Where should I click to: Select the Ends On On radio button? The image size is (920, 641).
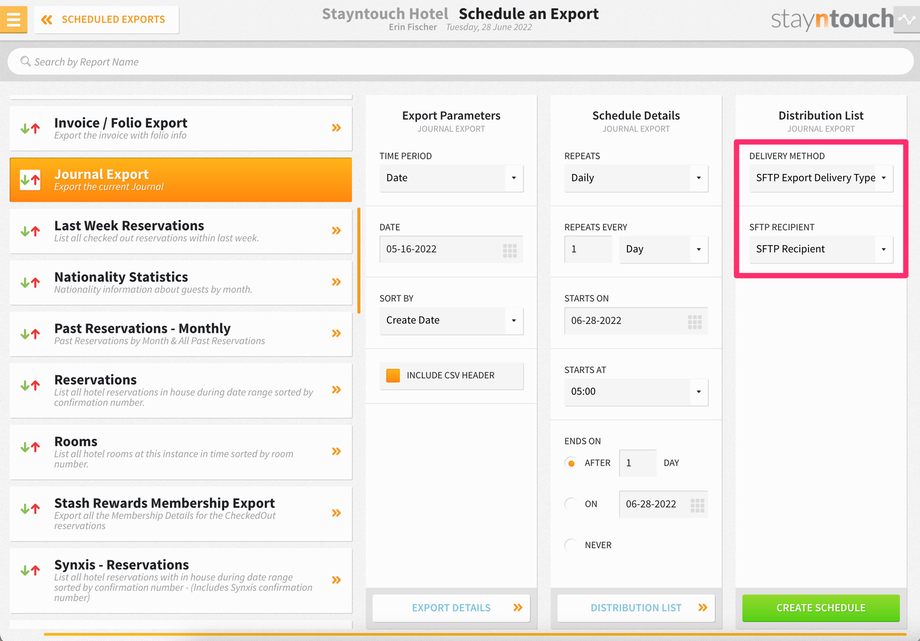(570, 504)
